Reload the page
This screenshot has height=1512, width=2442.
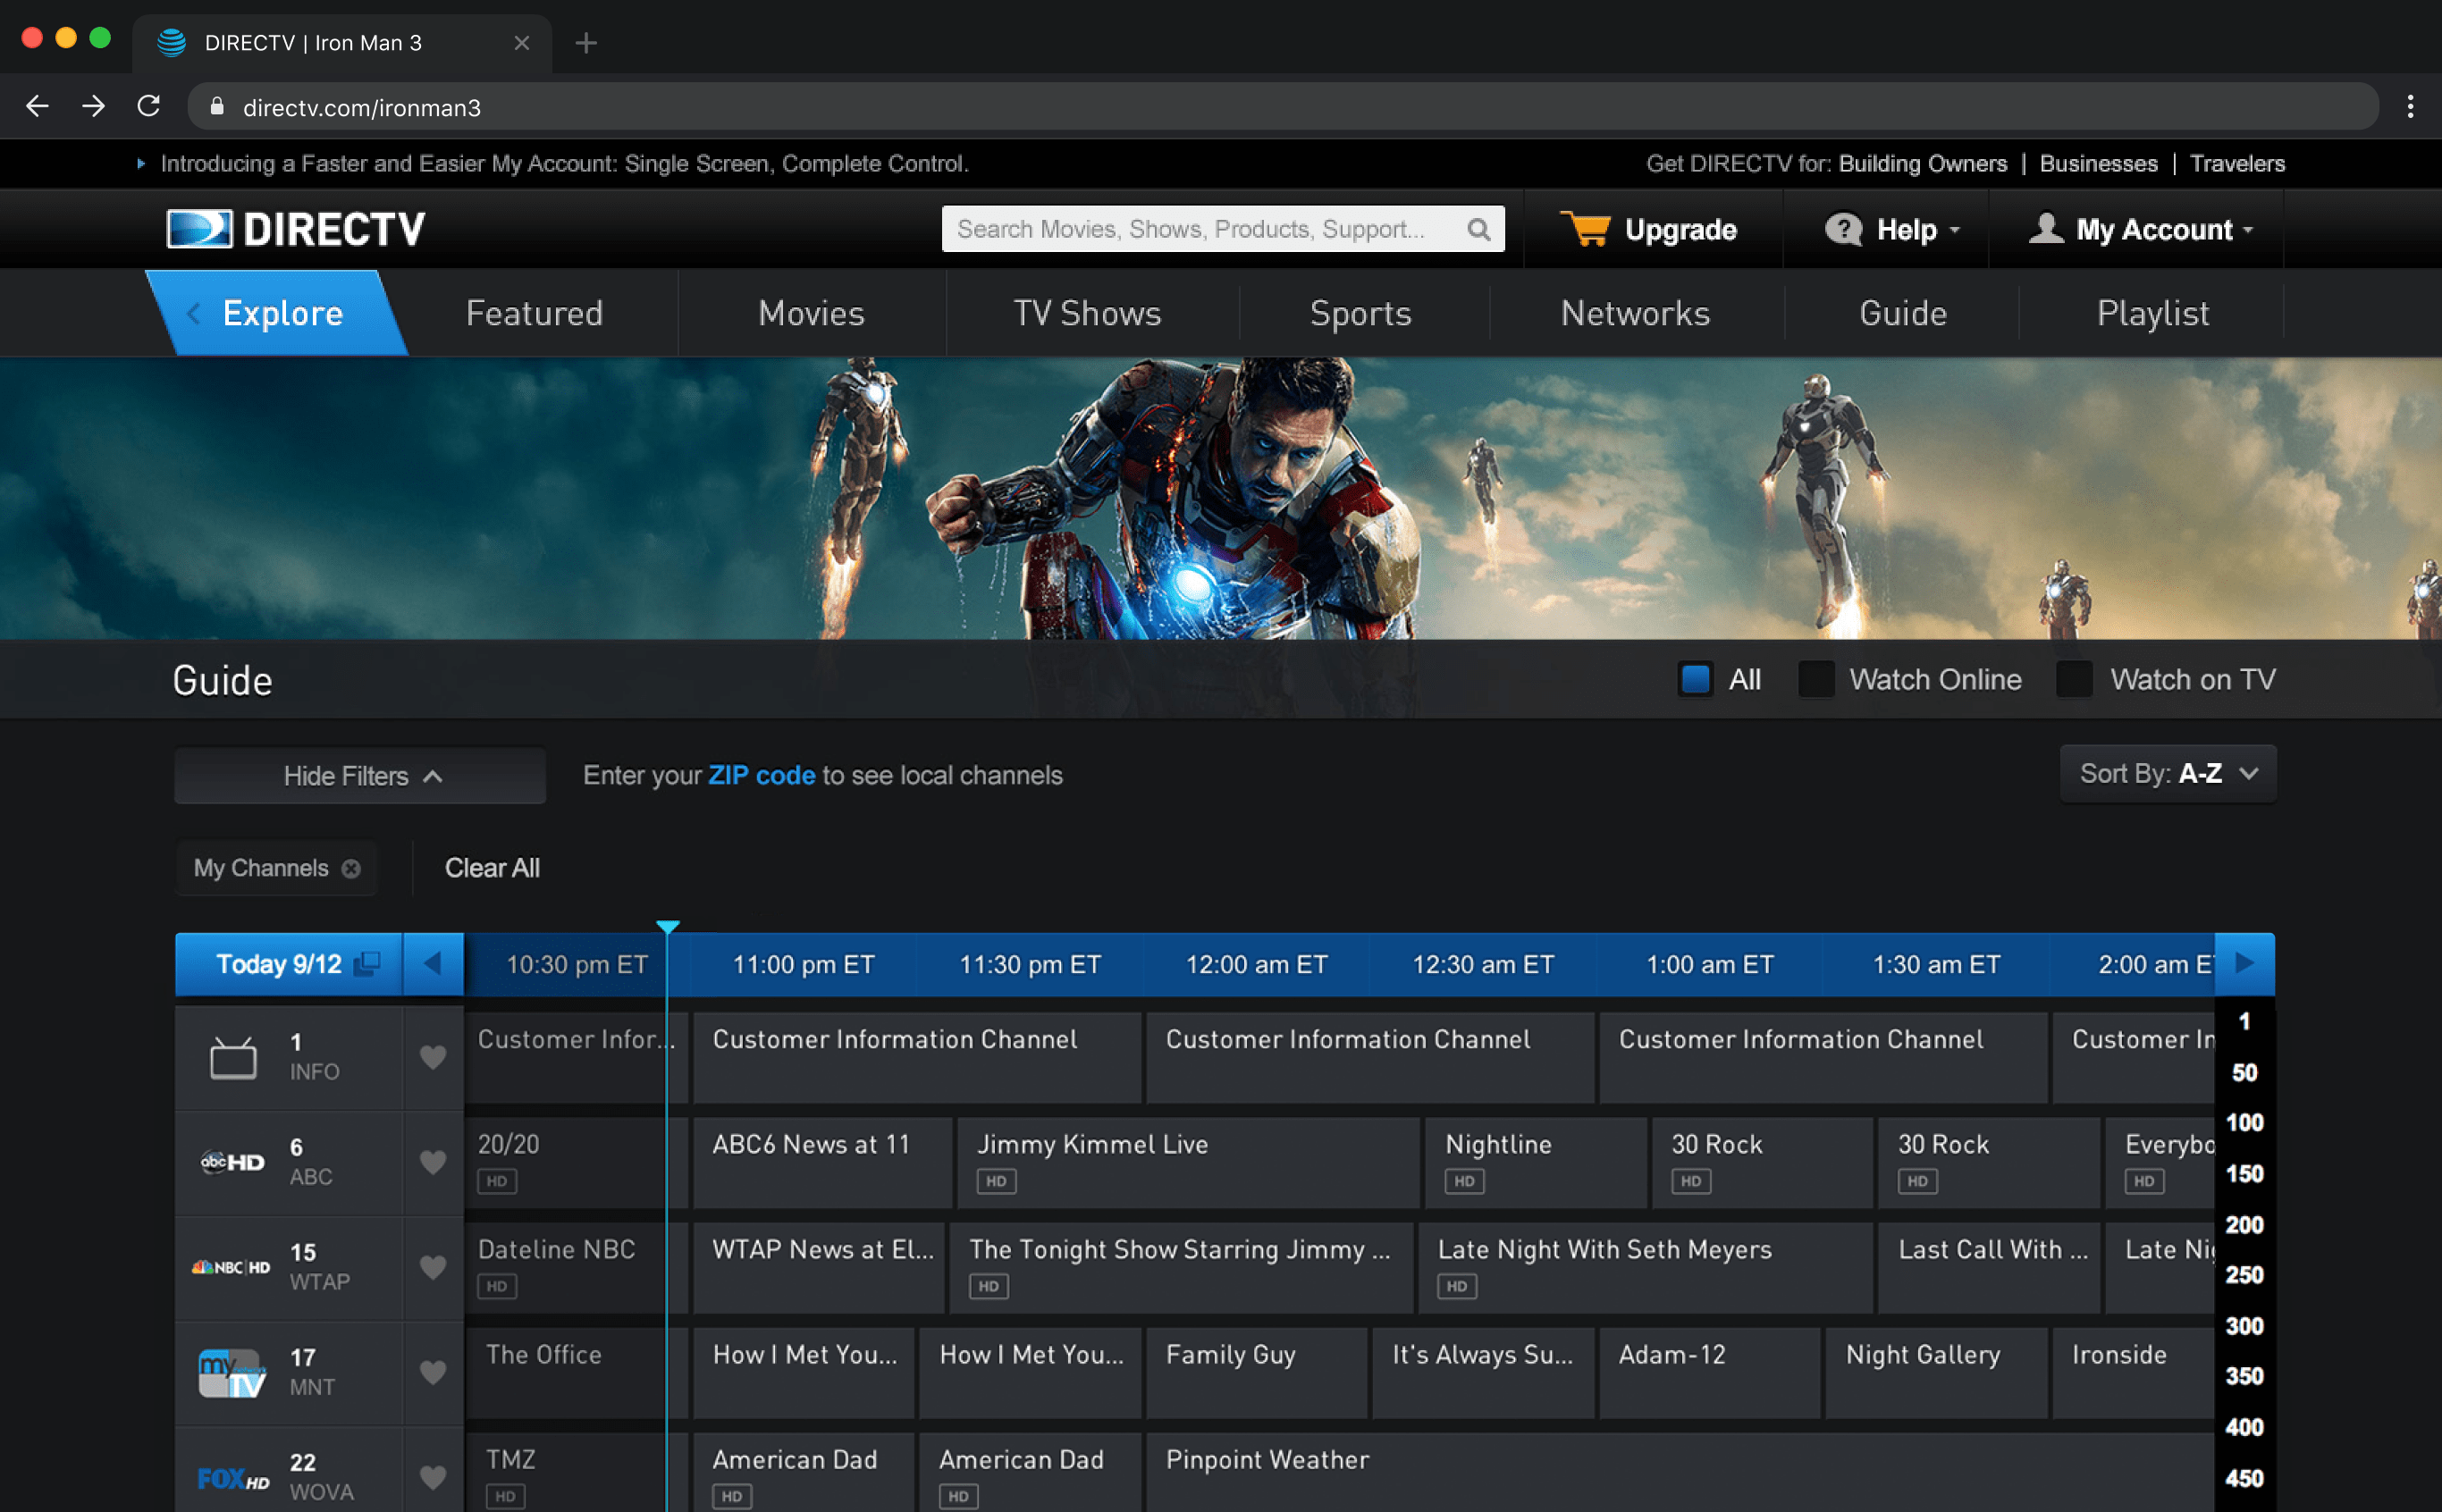149,106
